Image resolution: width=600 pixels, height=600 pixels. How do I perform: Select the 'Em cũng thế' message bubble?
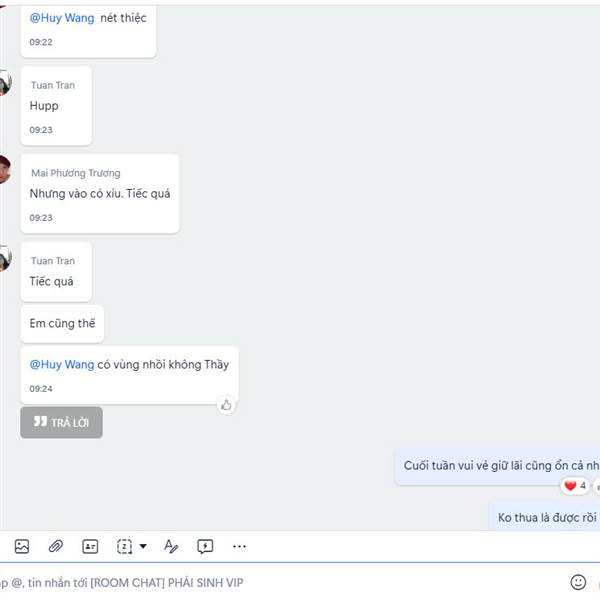click(x=62, y=323)
